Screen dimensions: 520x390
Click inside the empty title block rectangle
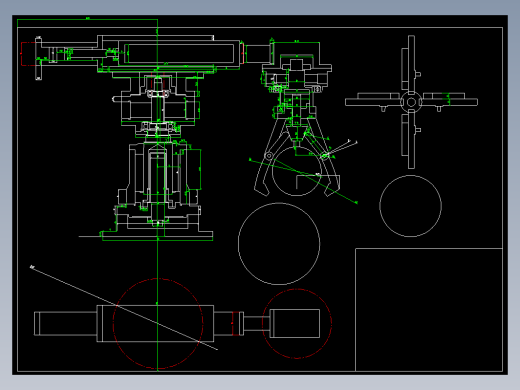pos(429,309)
